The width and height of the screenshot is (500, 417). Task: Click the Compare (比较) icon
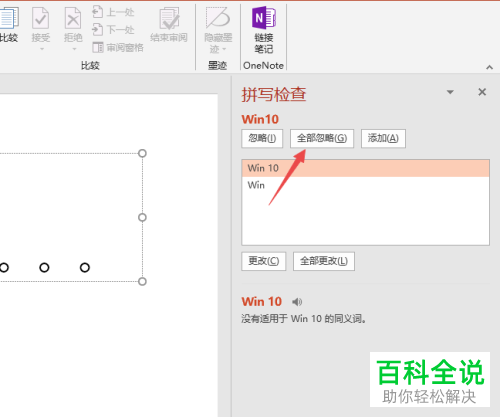[x=9, y=19]
